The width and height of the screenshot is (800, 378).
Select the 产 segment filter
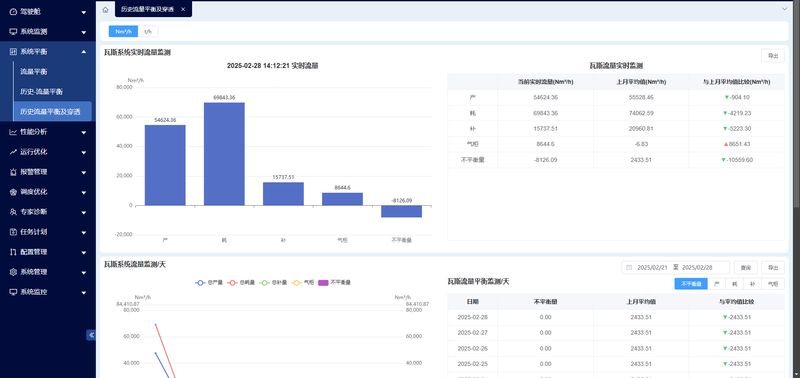click(716, 284)
